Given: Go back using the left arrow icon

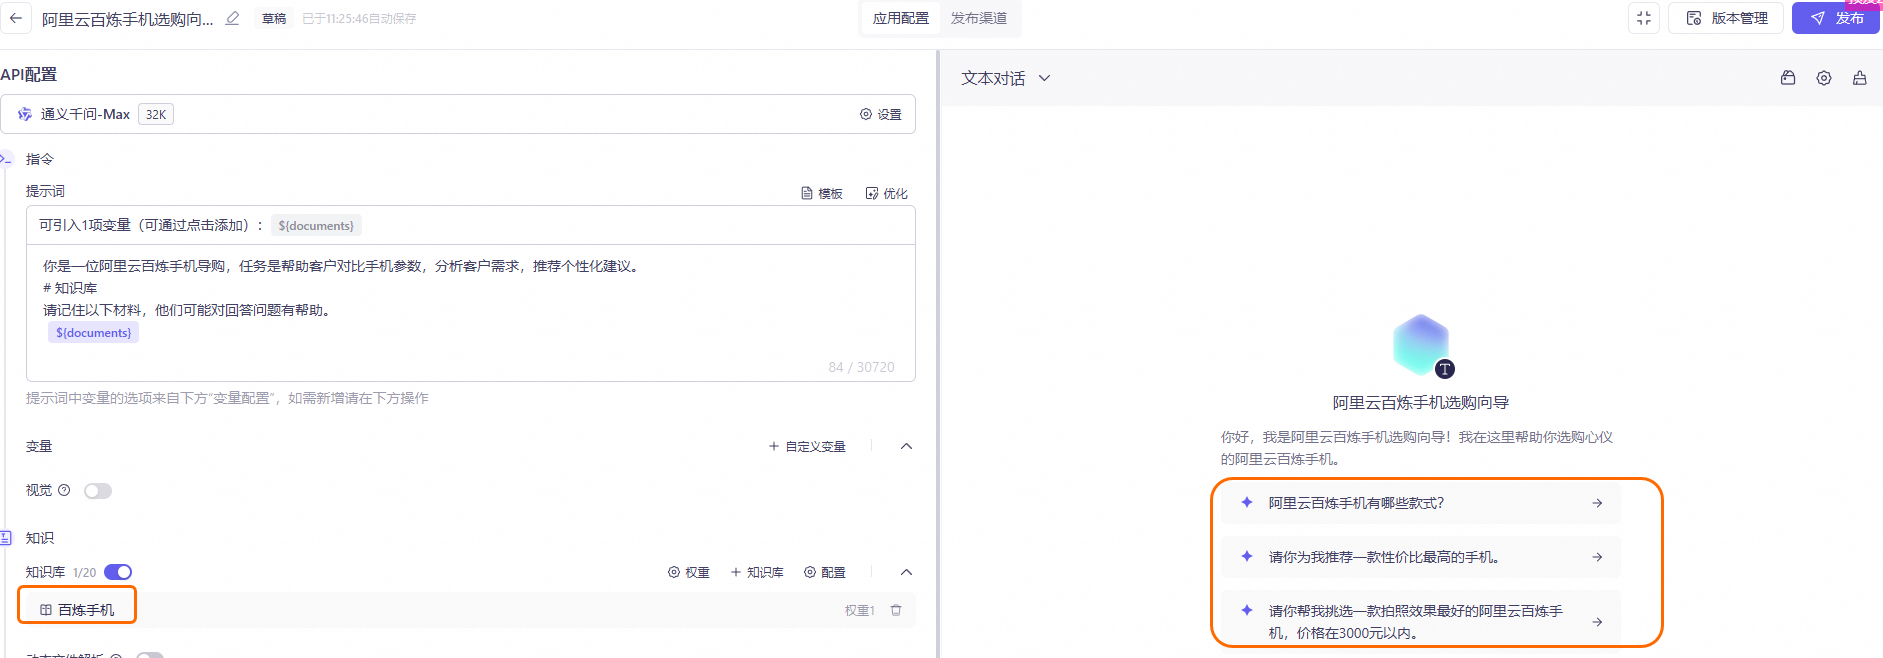Looking at the screenshot, I should click(x=16, y=18).
